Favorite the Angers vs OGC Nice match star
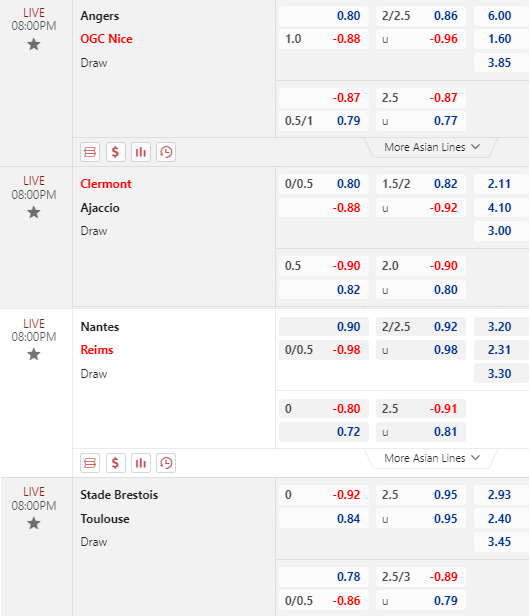This screenshot has height=616, width=529. pos(34,44)
